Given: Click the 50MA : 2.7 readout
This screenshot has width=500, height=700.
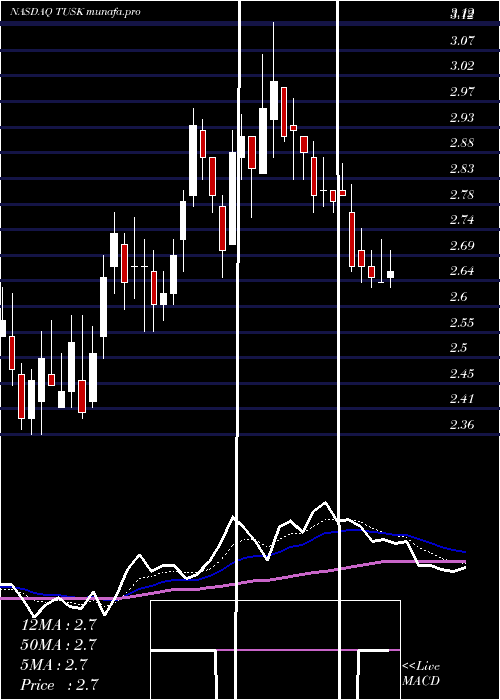Looking at the screenshot, I should (59, 645).
